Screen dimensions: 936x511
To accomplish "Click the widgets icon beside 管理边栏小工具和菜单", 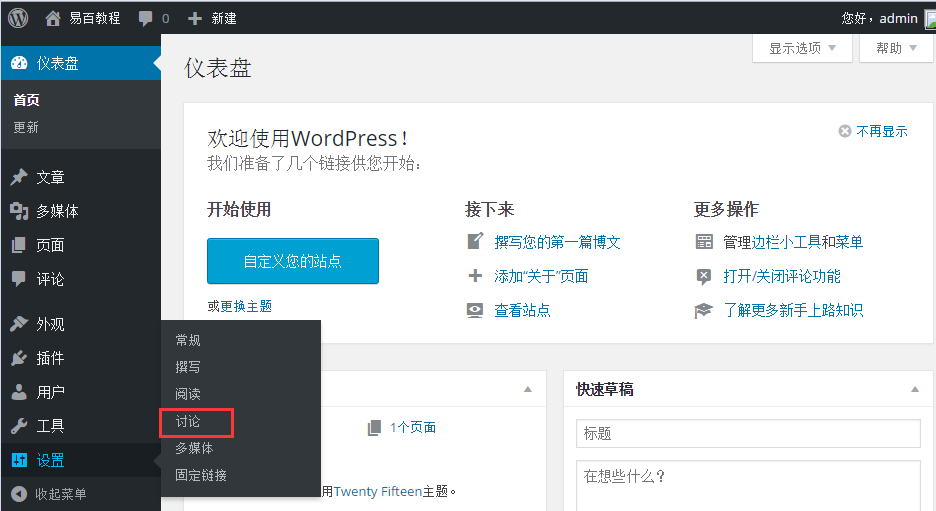I will [x=704, y=241].
